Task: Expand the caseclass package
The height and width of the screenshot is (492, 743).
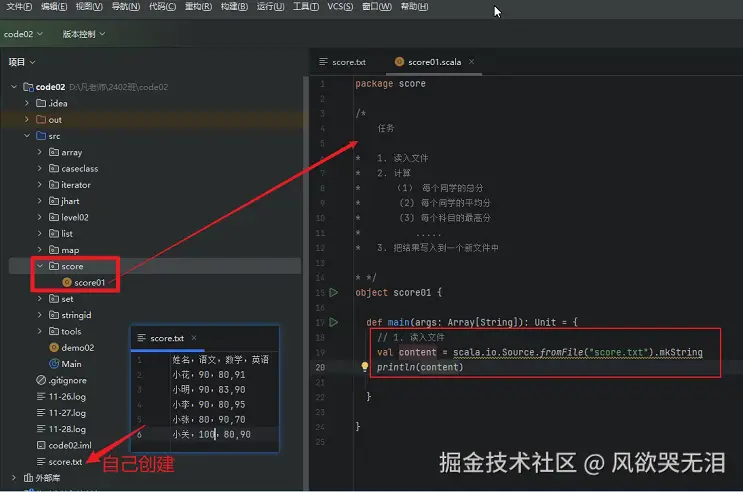Action: point(40,168)
